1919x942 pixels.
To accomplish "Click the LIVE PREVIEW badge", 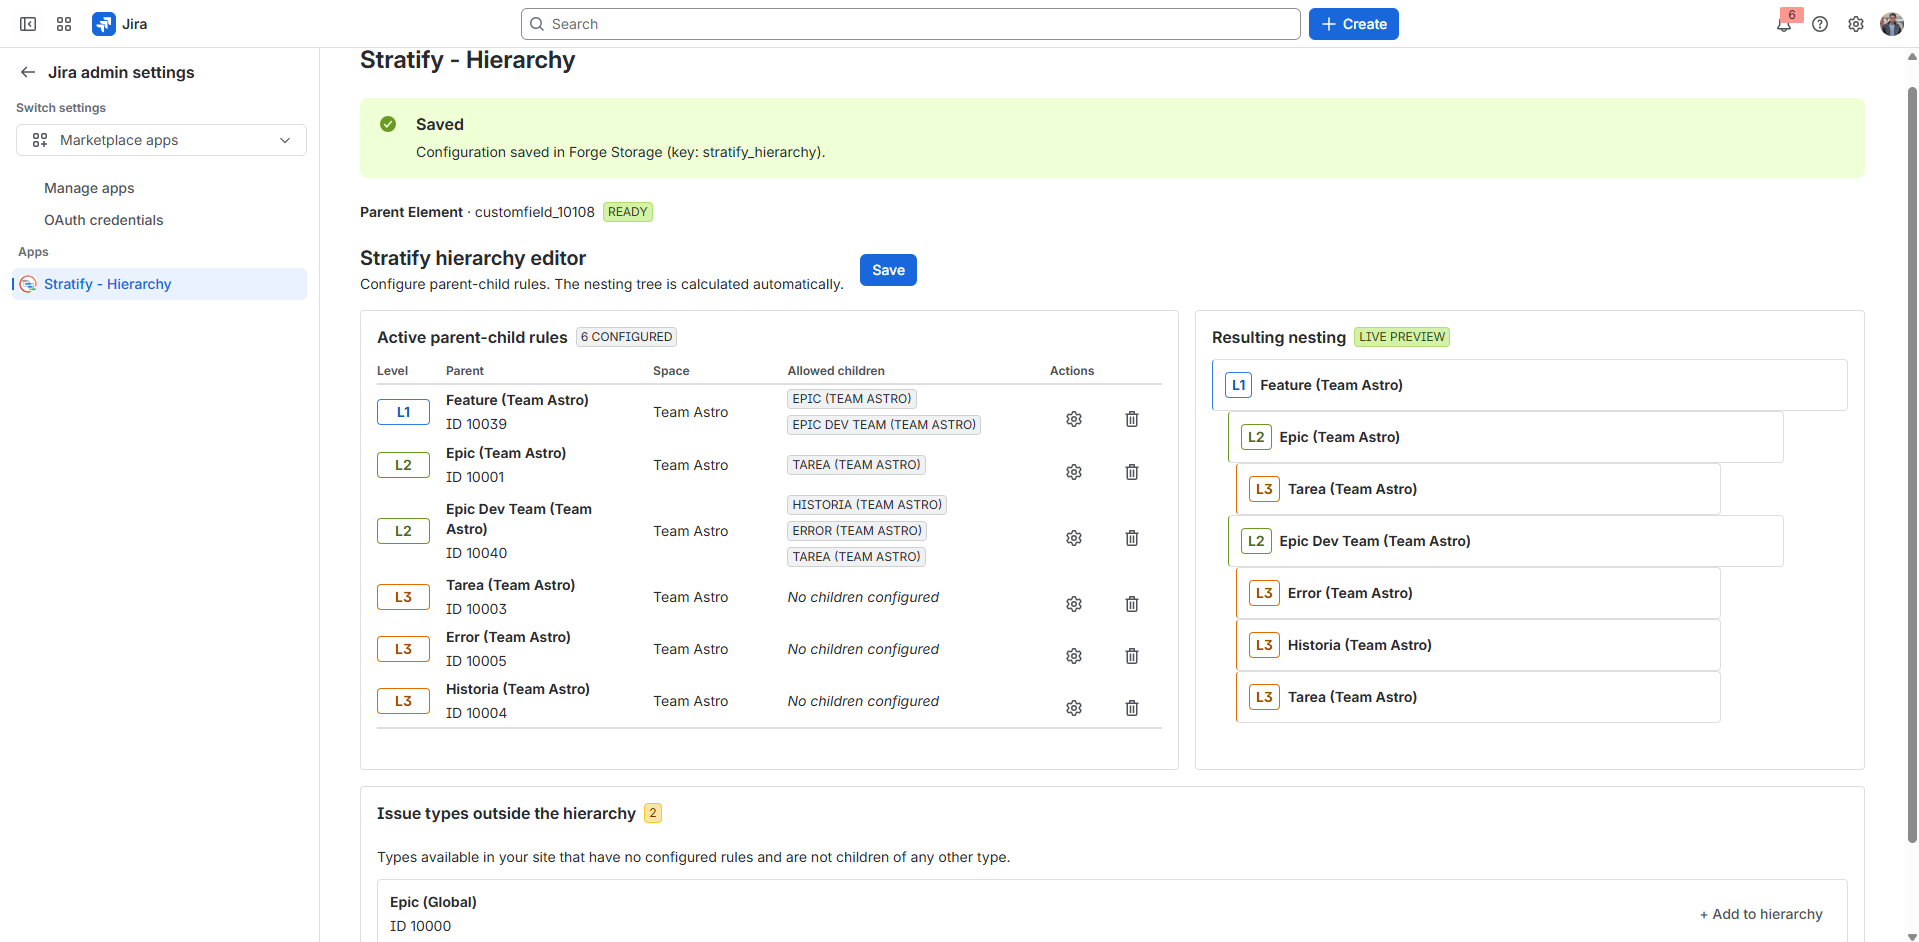I will [1402, 337].
